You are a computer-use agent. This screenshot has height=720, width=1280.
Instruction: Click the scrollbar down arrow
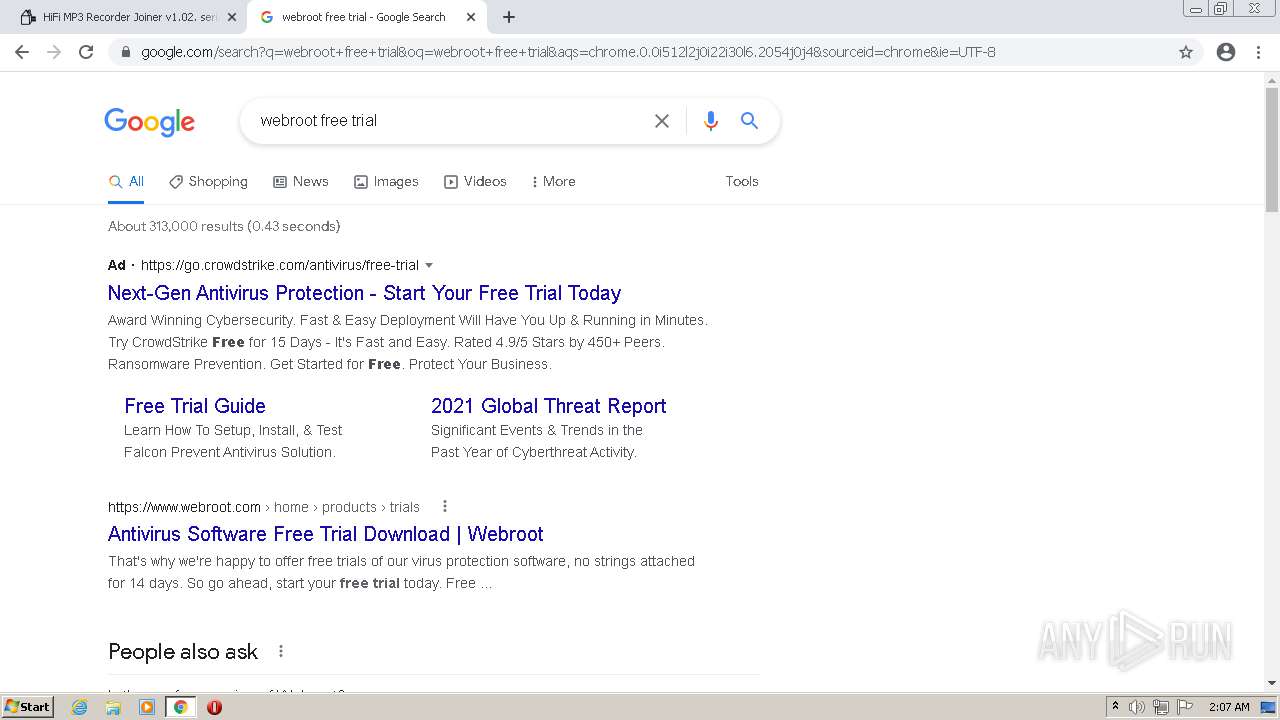pos(1272,683)
